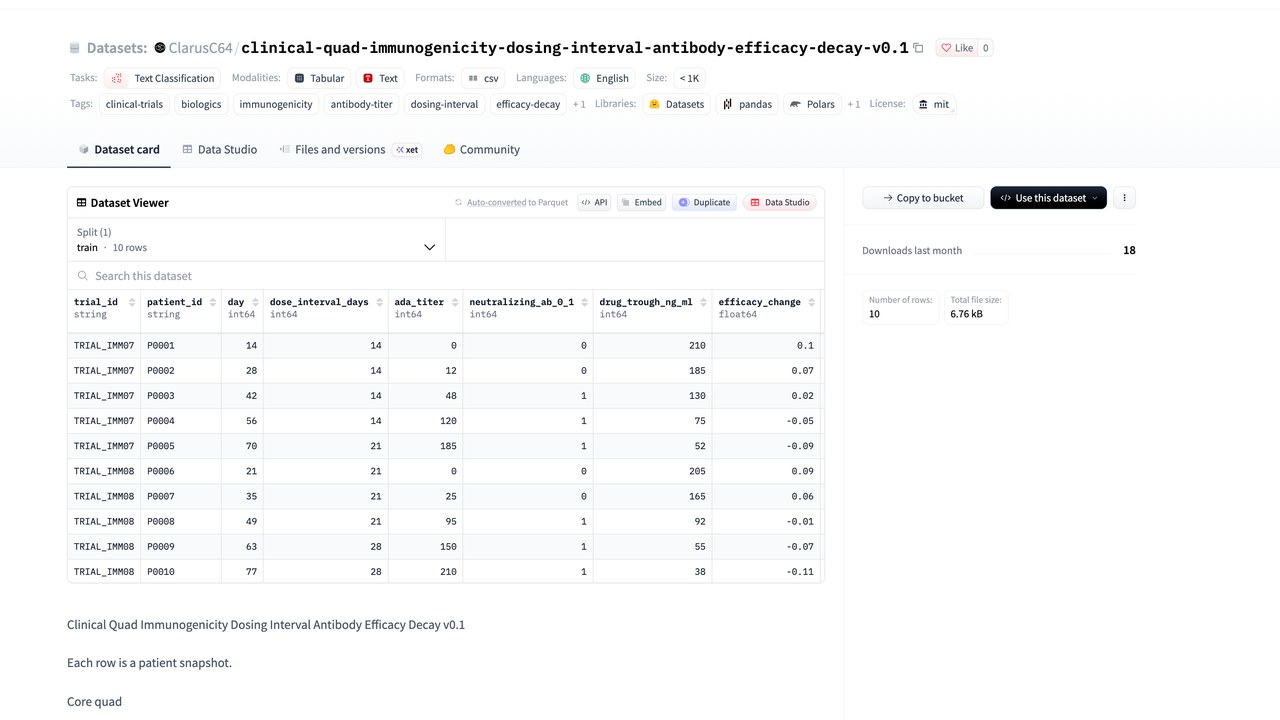1280x720 pixels.
Task: Click the efficacy_change column header
Action: [x=766, y=308]
